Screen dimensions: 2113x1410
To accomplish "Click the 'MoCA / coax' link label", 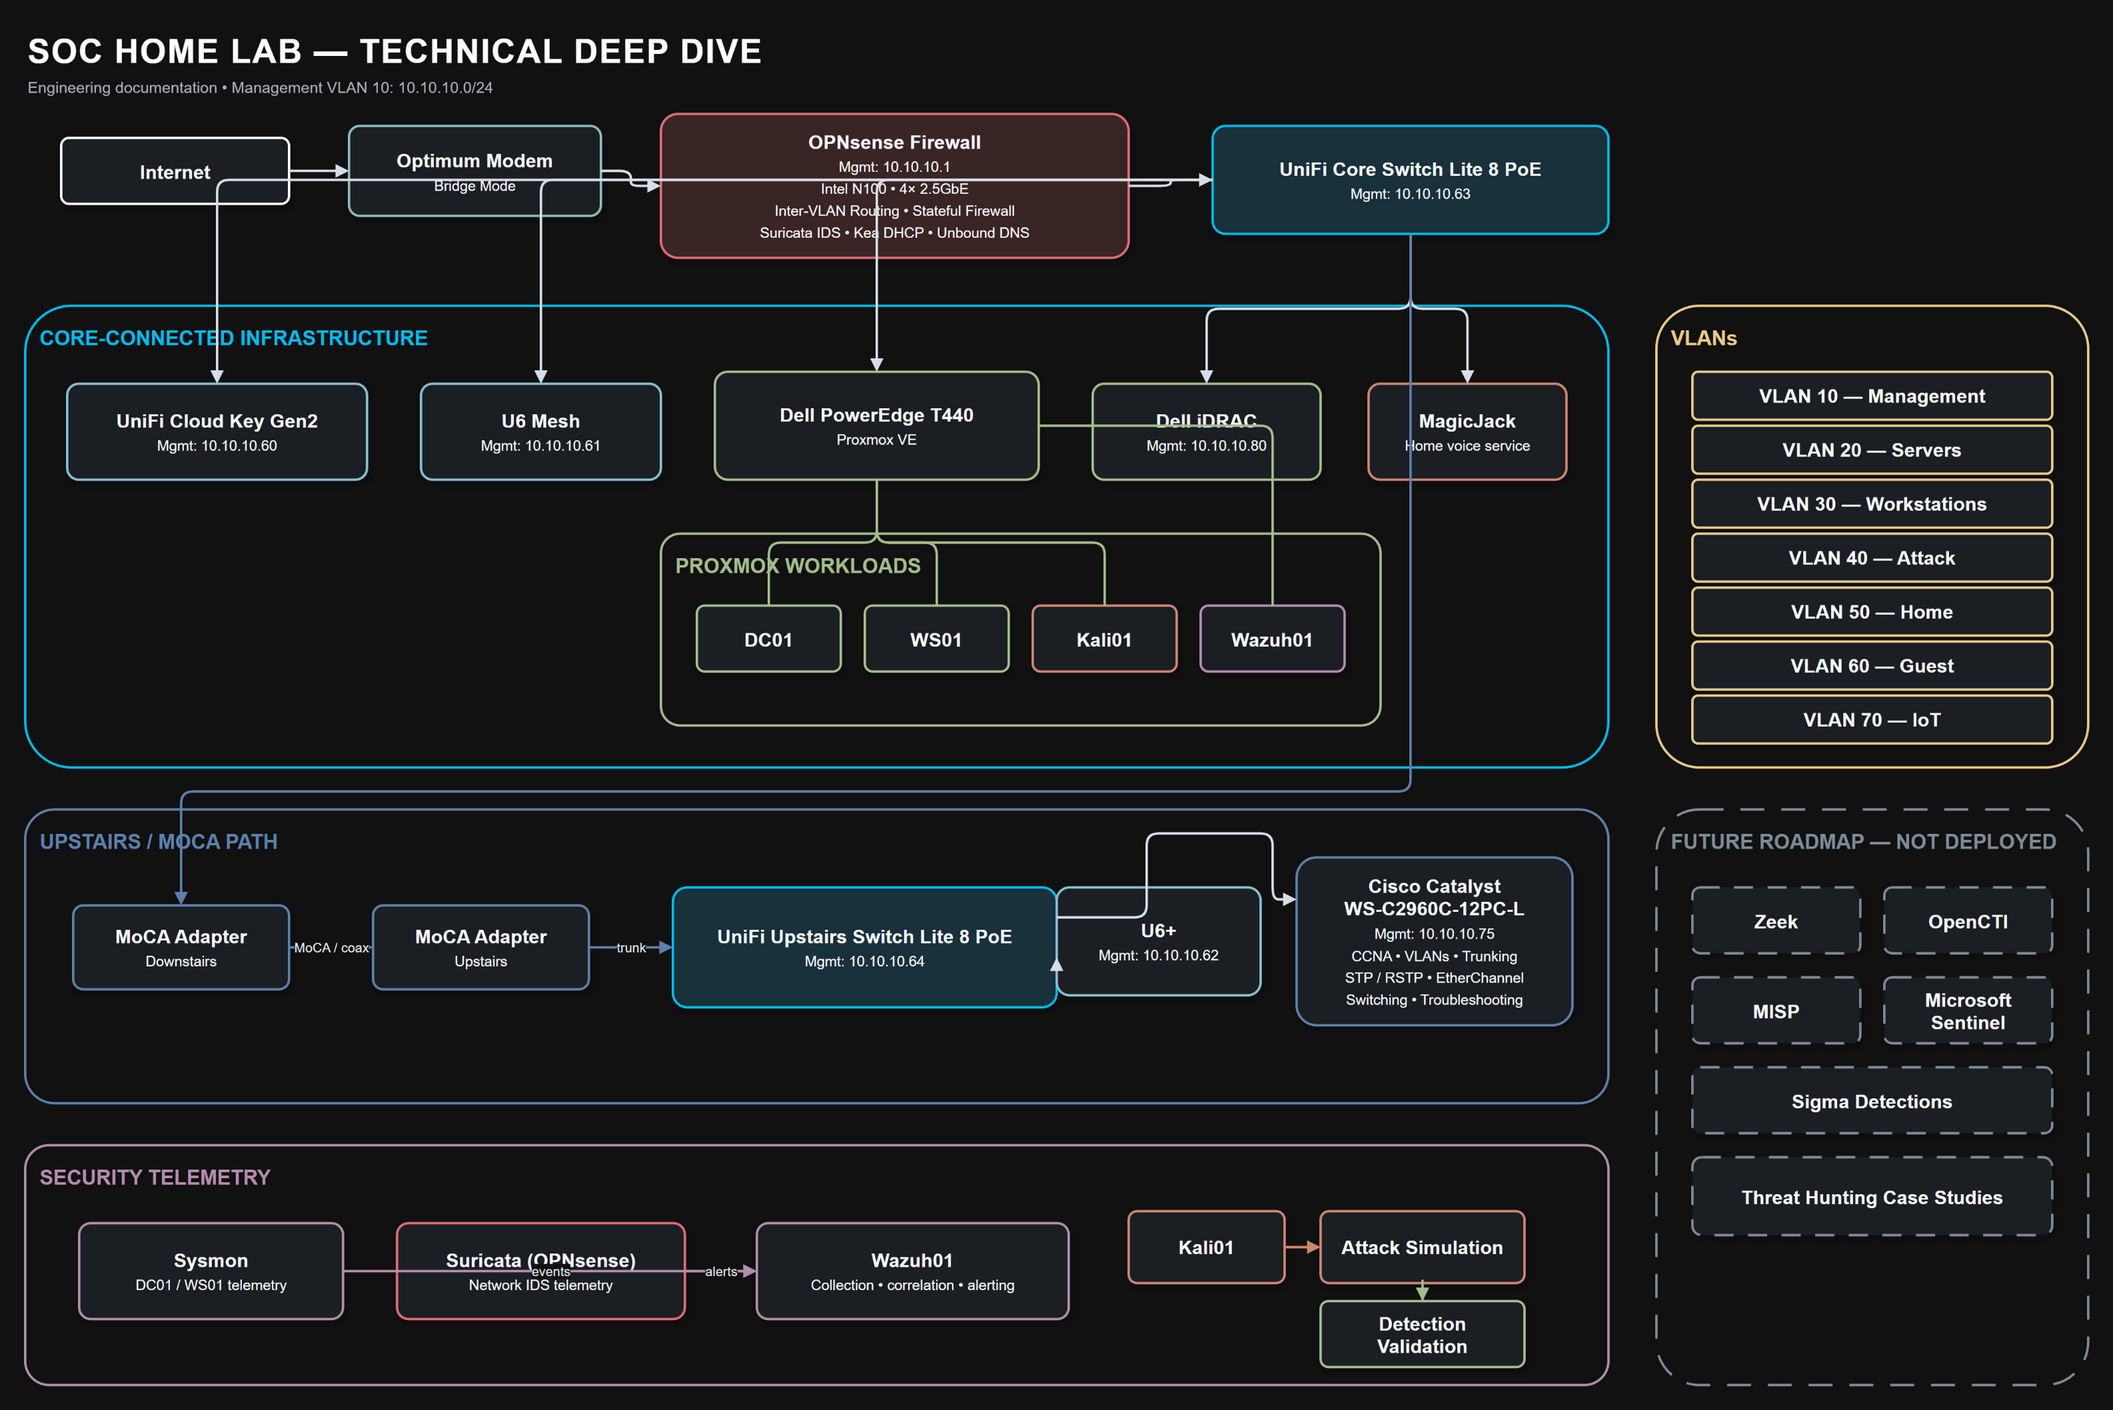I will (331, 948).
